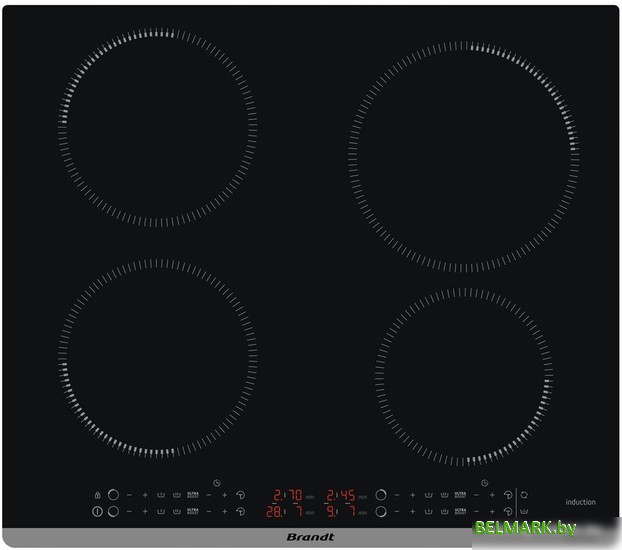Tap the pot preset icon left of lower-left ULTRA BOOST

(177, 511)
